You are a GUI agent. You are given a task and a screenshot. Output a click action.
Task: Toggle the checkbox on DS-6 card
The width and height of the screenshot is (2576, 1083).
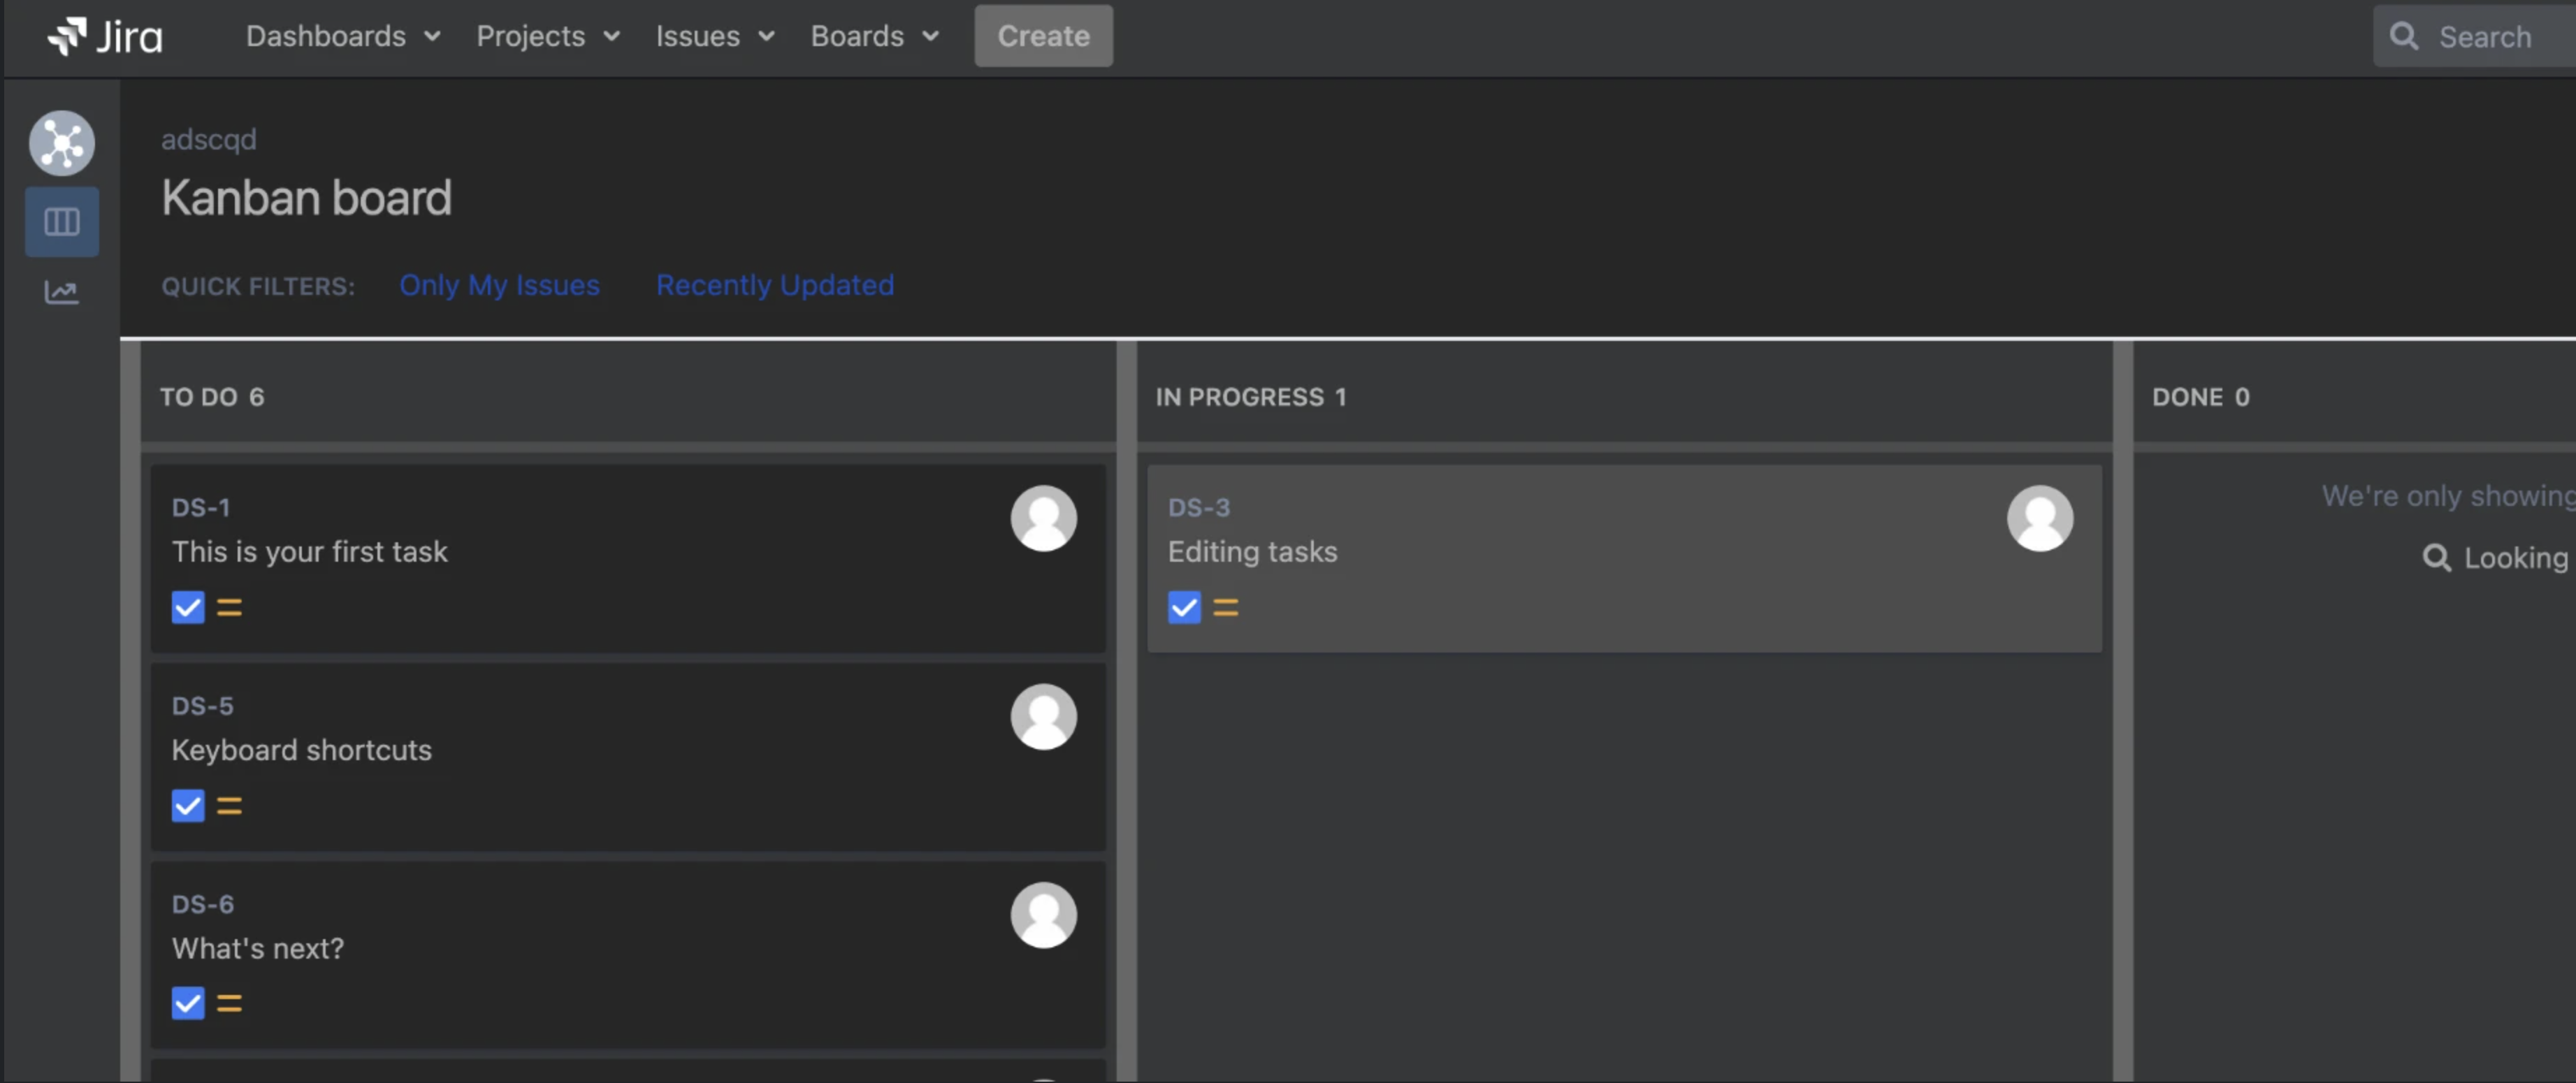coord(187,1004)
